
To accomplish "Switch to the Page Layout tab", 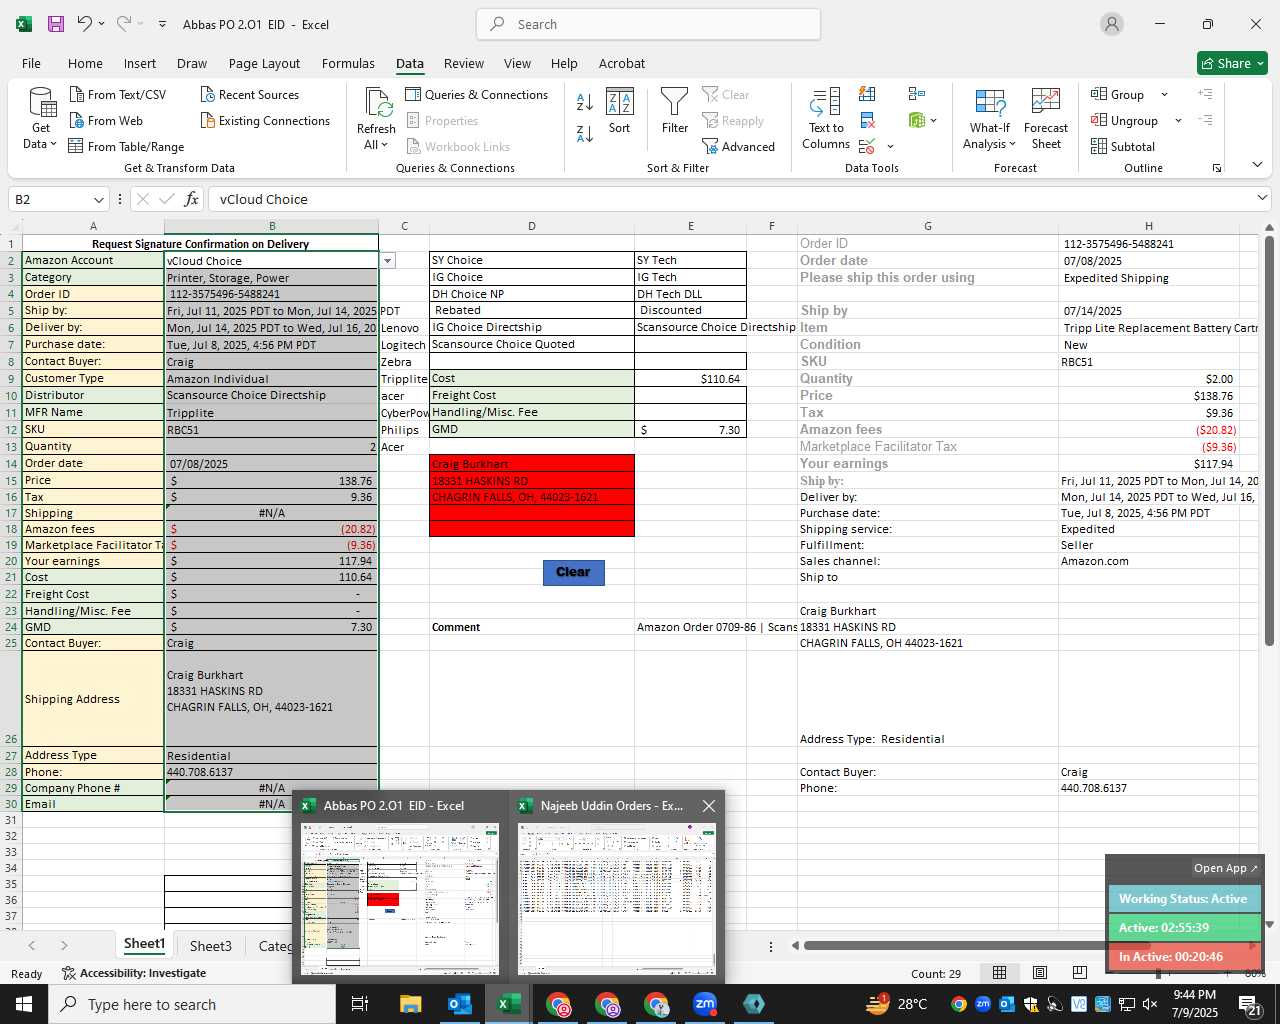I will (x=264, y=63).
